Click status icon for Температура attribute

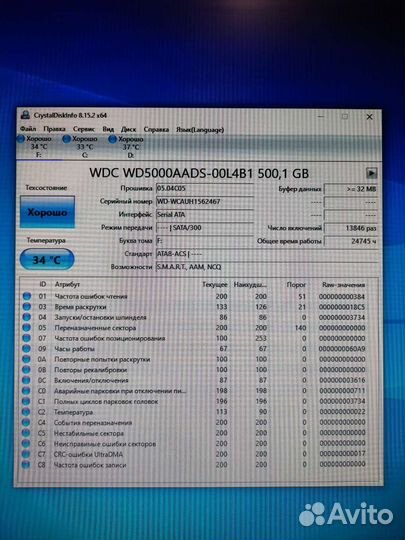point(26,412)
